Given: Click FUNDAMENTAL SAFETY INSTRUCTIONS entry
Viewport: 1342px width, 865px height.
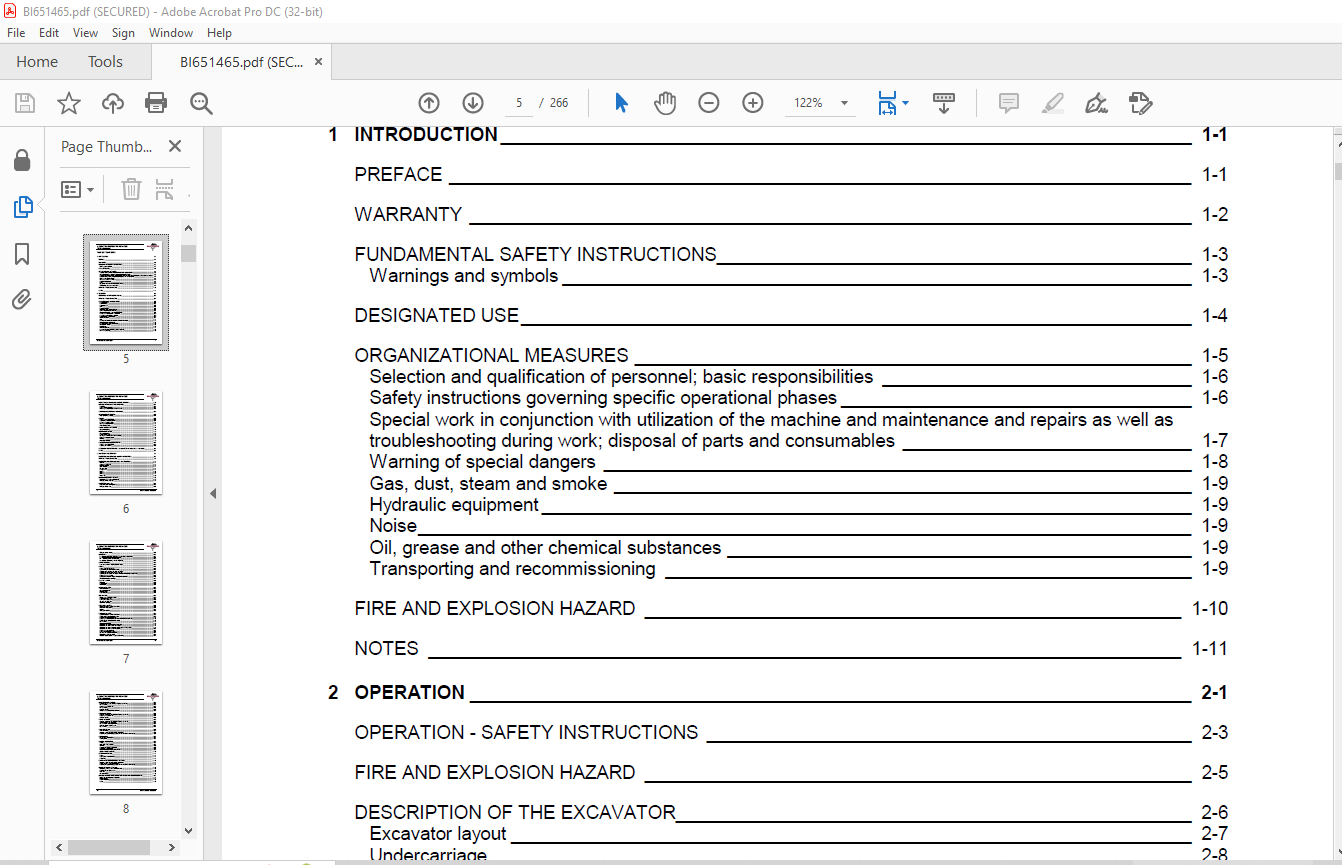Looking at the screenshot, I should tap(535, 254).
